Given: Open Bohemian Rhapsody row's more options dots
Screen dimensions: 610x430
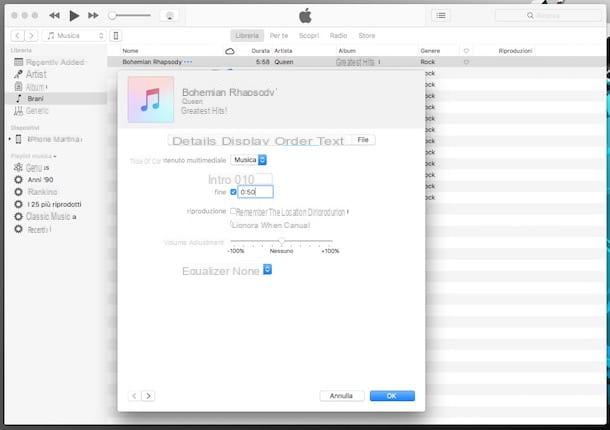Looking at the screenshot, I should 188,62.
